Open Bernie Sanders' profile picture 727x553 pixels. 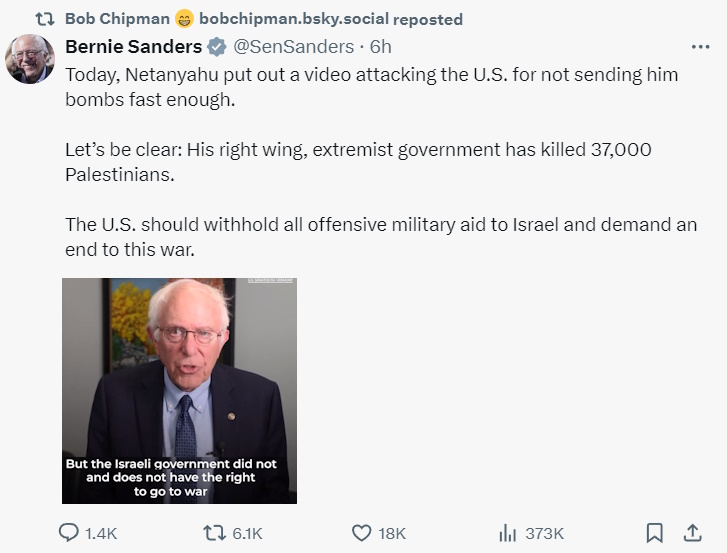[30, 58]
